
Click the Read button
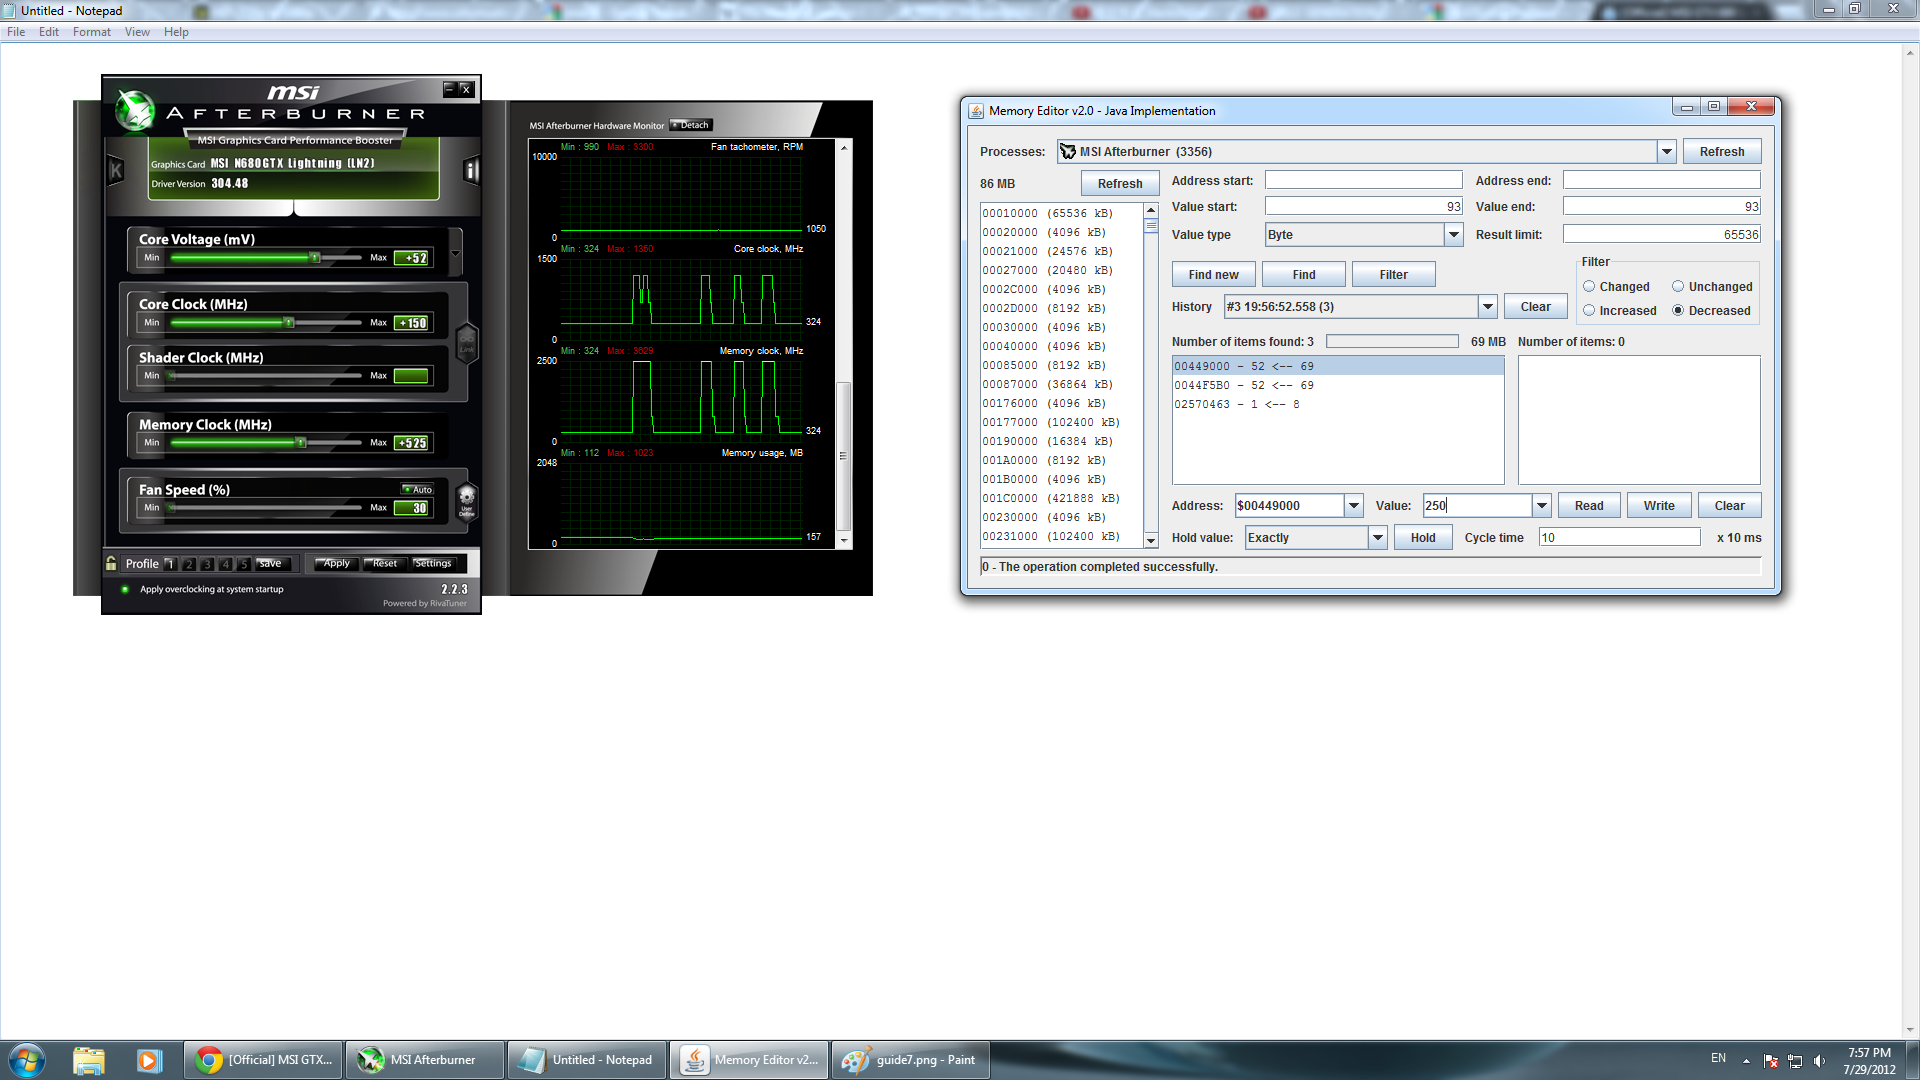(1589, 506)
